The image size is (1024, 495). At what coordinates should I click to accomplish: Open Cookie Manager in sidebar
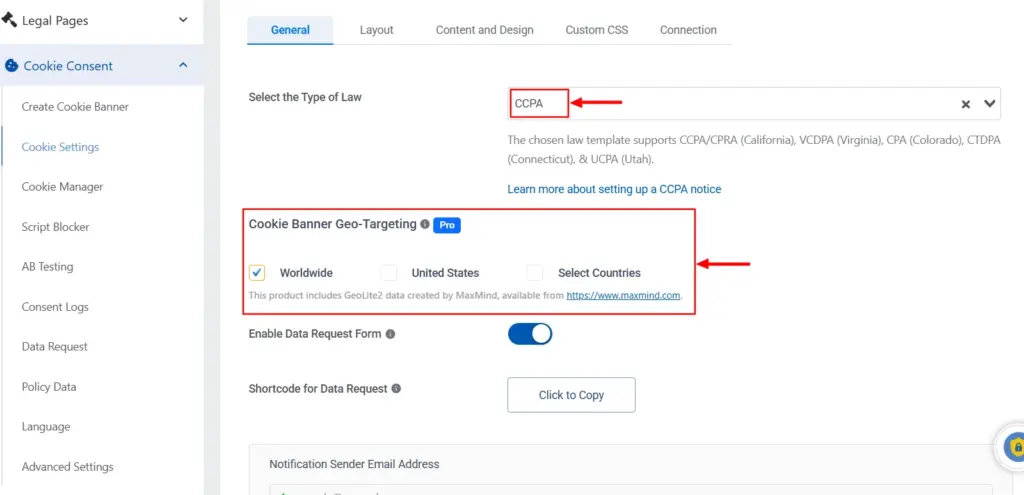(x=62, y=187)
